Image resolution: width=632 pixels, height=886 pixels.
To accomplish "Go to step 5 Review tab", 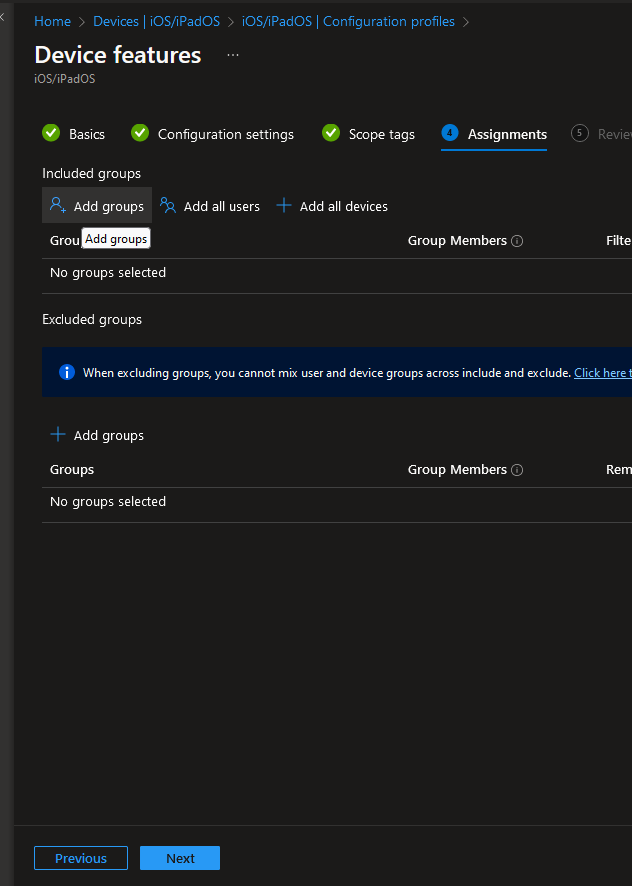I will coord(601,134).
